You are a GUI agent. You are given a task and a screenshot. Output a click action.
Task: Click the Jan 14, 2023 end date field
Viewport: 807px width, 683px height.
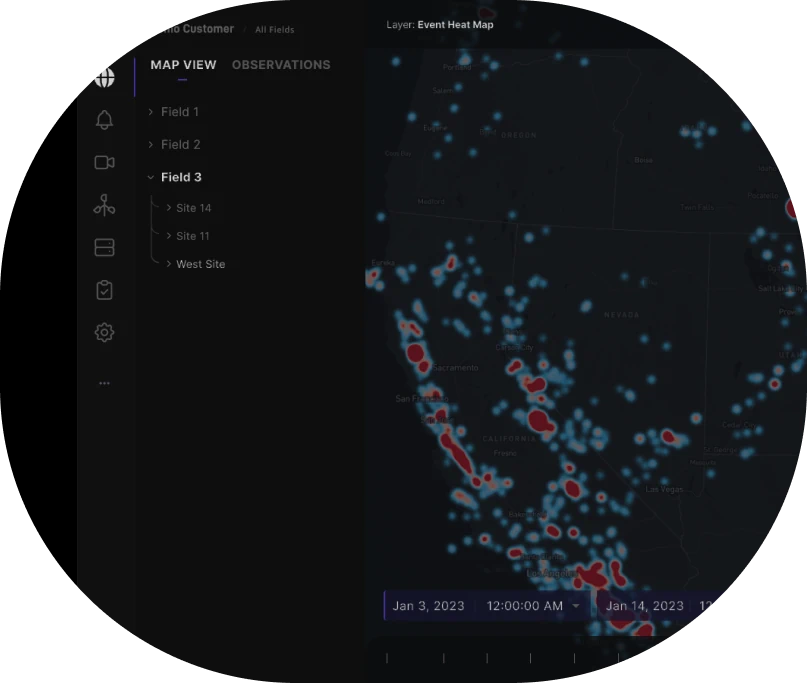point(644,606)
